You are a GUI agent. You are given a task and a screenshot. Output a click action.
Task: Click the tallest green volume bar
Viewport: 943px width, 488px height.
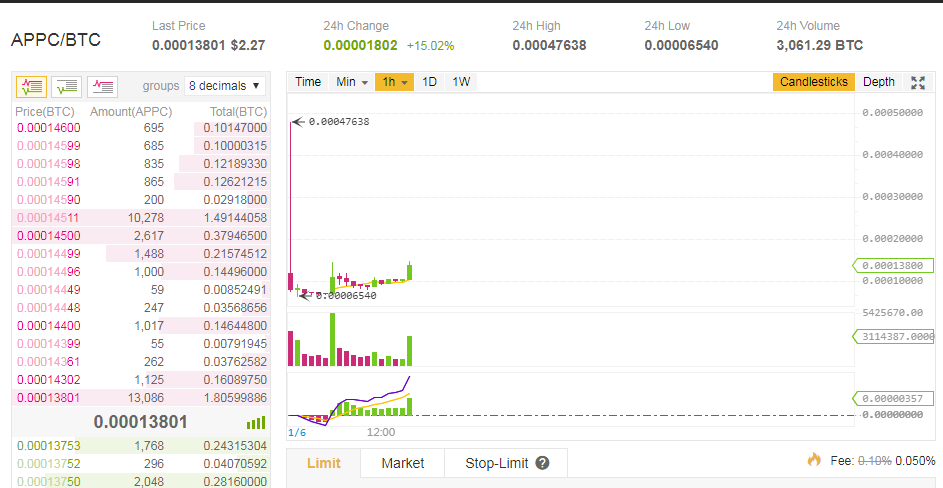pos(332,339)
